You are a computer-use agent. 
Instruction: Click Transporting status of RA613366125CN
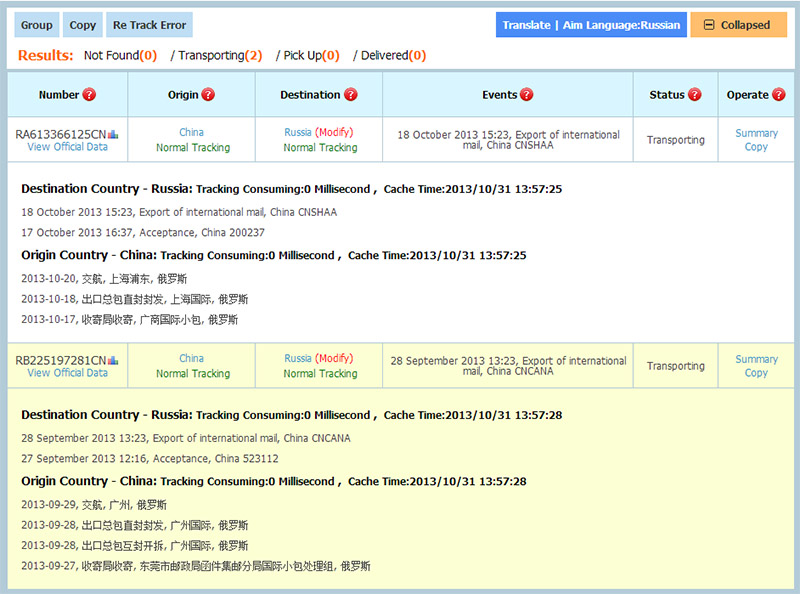[x=676, y=140]
